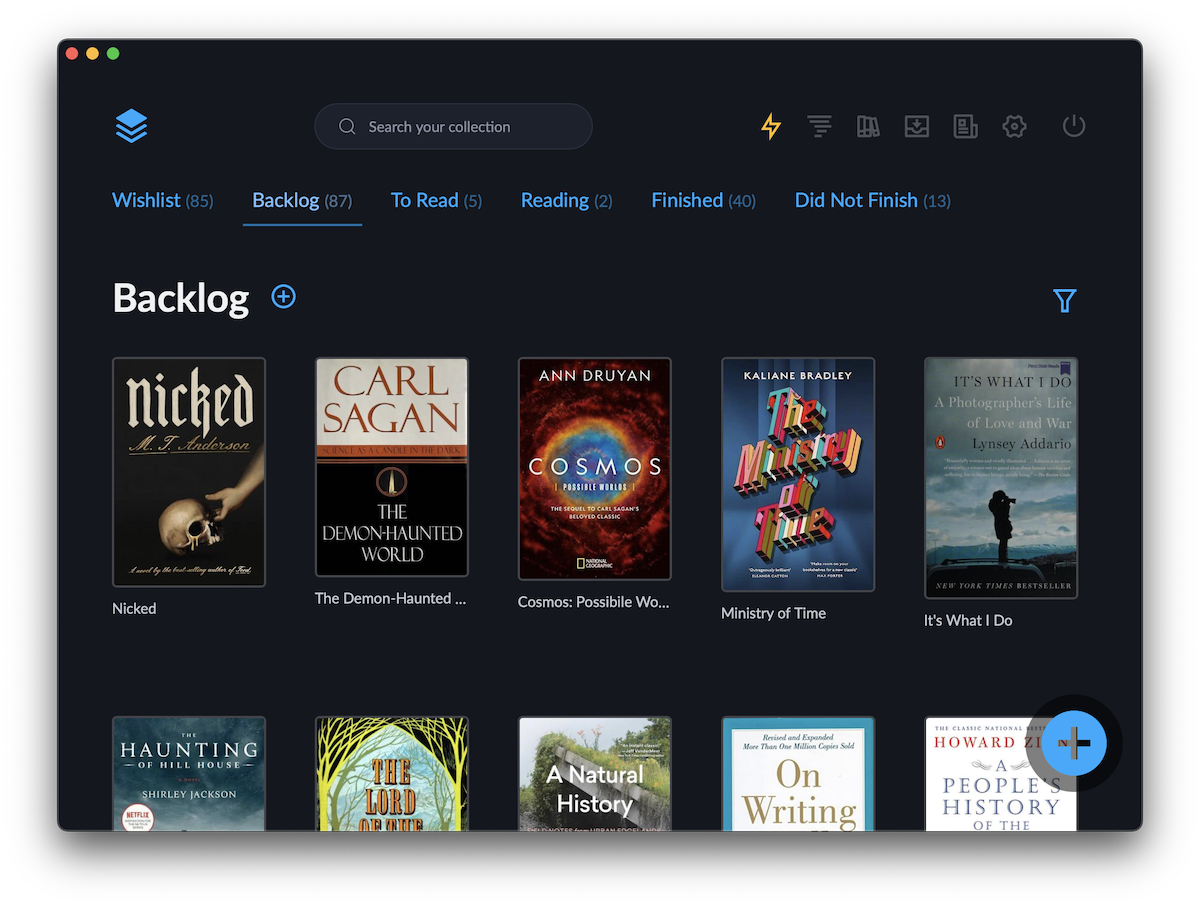Click the 'Cosmos: Possibile Wo...' title
This screenshot has width=1200, height=907.
tap(594, 602)
